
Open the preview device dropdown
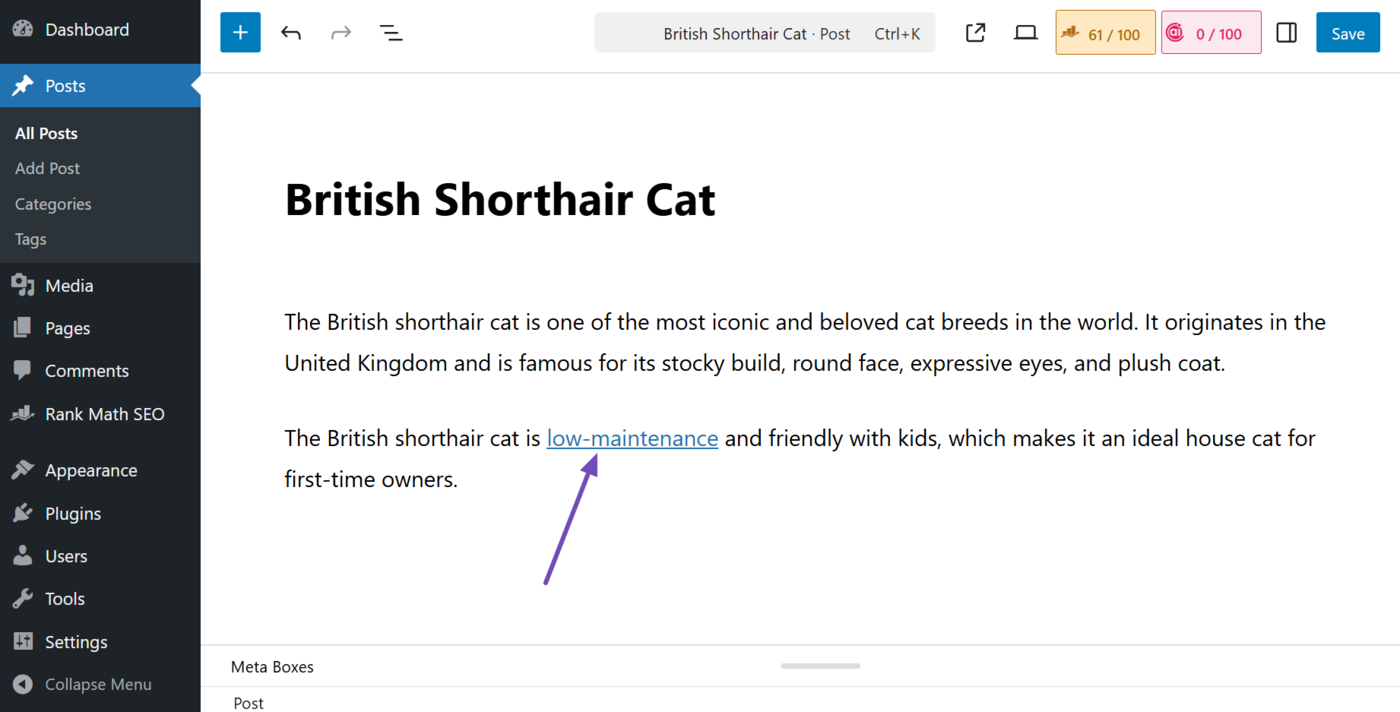[1025, 32]
